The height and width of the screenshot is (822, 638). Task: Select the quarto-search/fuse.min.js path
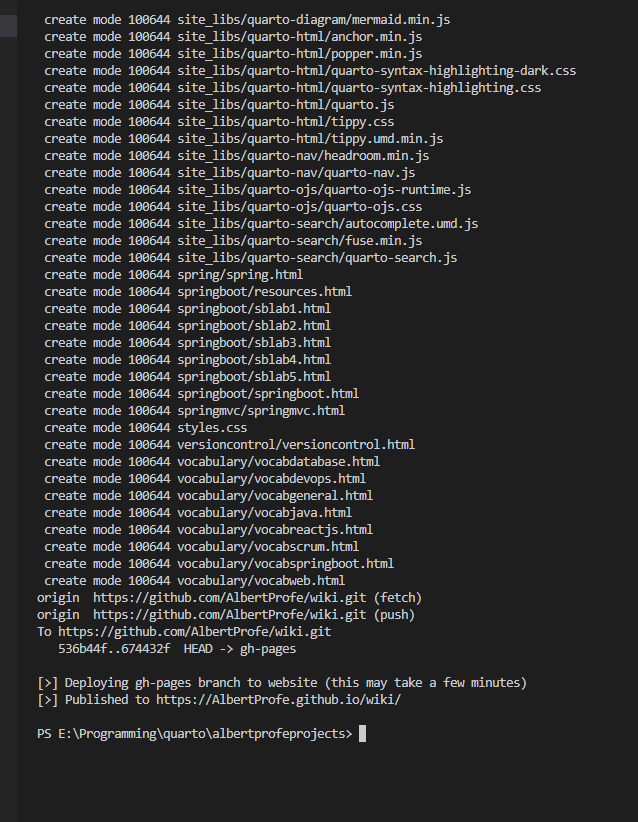299,241
